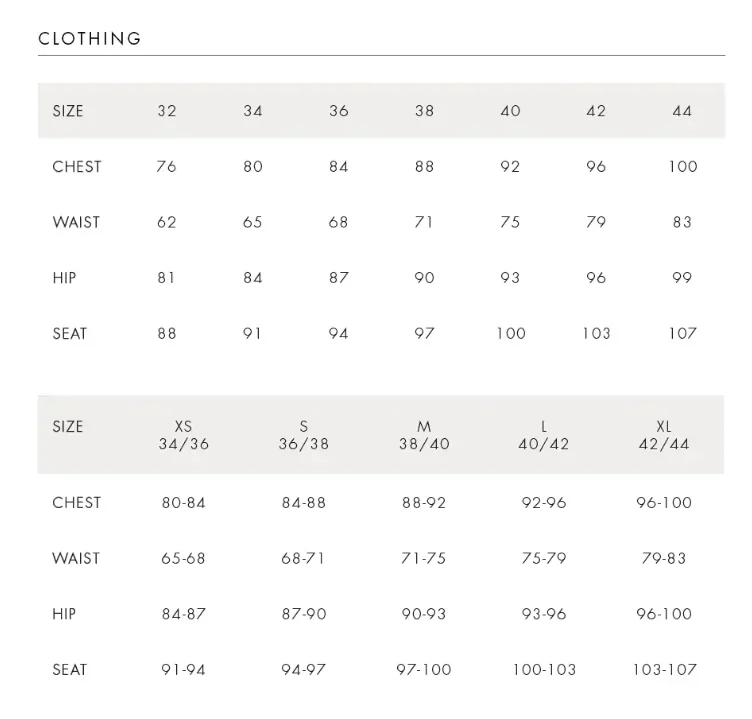Click the SEAT row label in lower table
The image size is (752, 719).
pos(70,670)
